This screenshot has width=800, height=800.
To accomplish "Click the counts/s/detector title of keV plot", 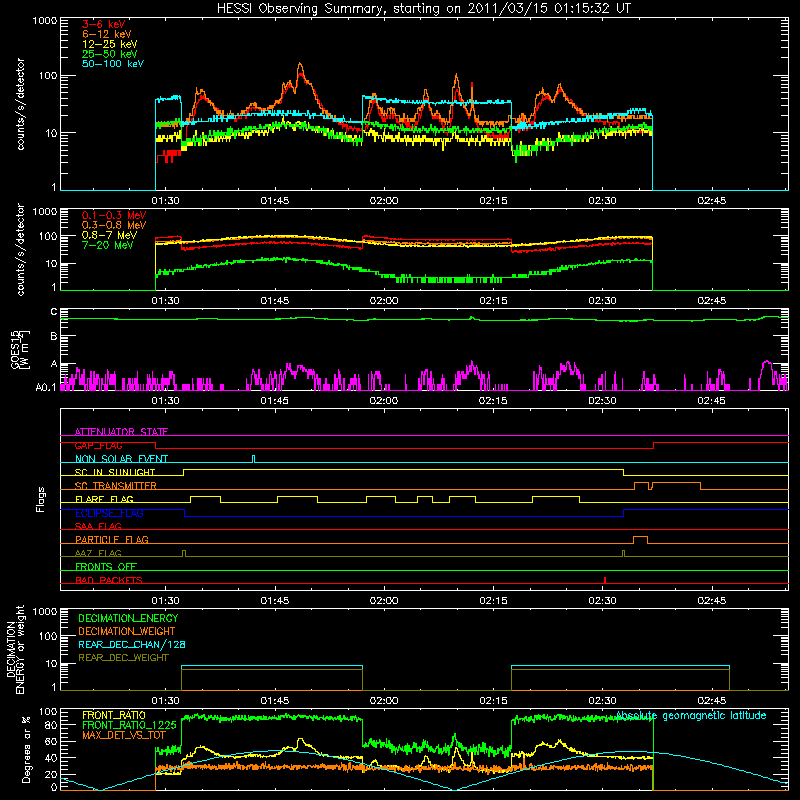I will click(x=21, y=104).
